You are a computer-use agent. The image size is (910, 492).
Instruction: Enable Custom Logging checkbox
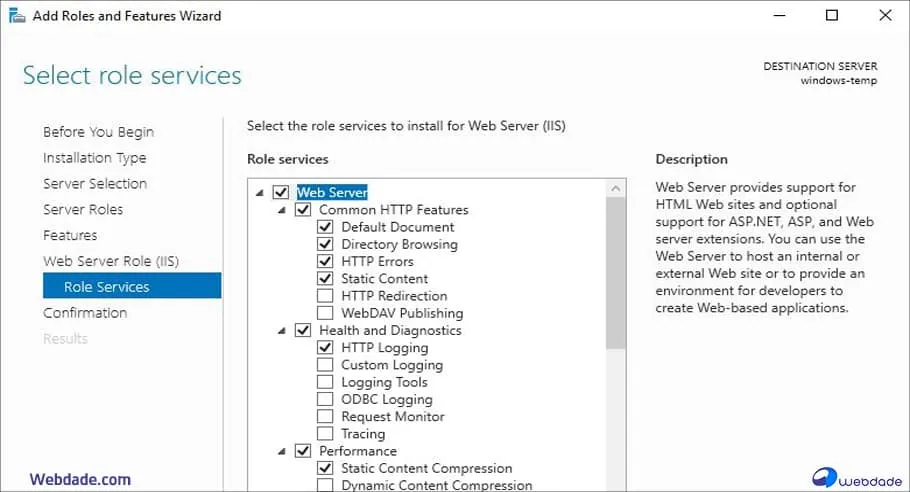(325, 365)
